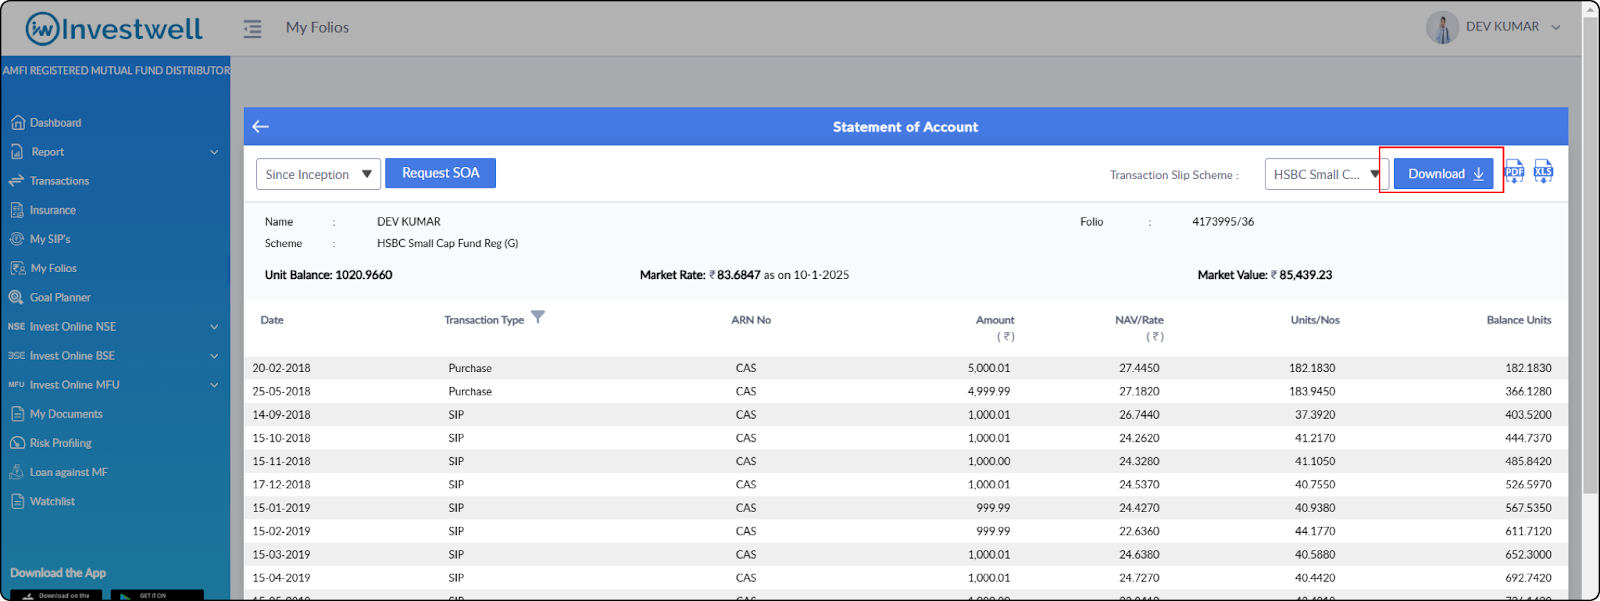The image size is (1600, 601).
Task: Export statement as XLS icon
Action: (x=1543, y=172)
